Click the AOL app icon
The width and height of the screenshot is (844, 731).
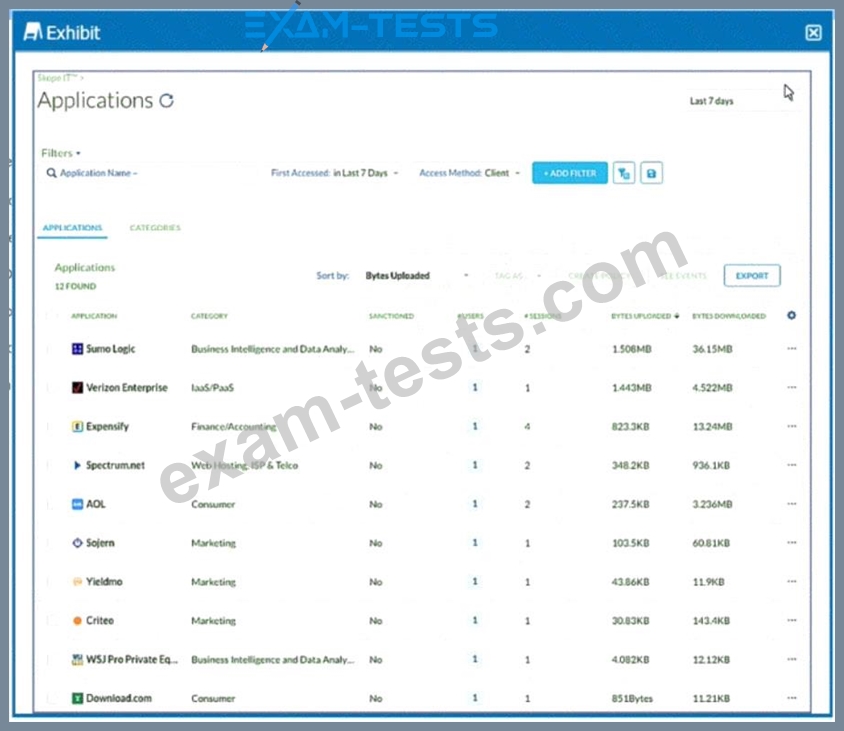(78, 504)
